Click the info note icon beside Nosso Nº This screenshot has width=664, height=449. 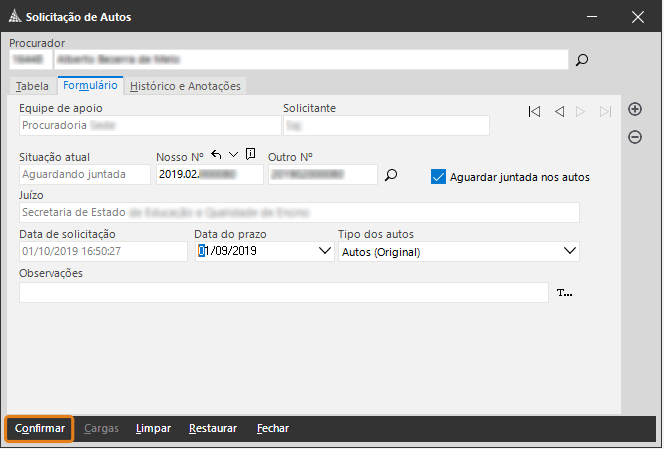coord(251,154)
